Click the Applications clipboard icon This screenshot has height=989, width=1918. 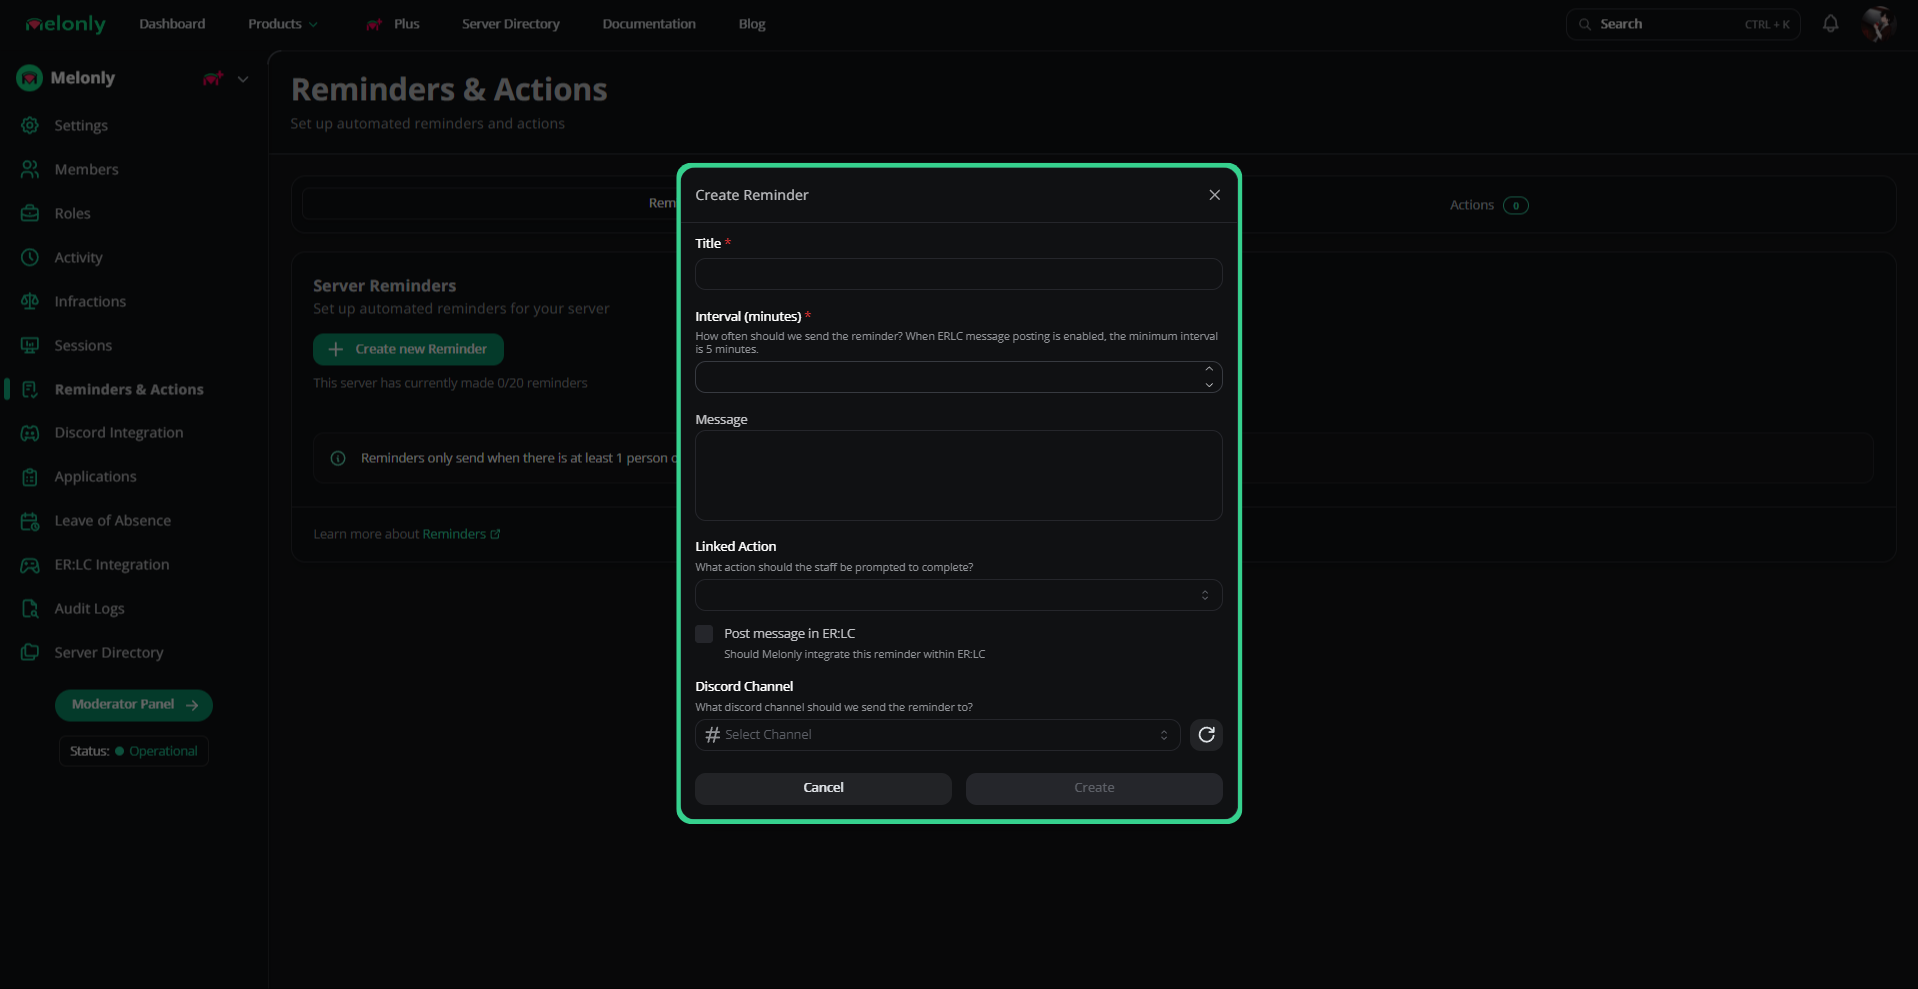coord(30,477)
